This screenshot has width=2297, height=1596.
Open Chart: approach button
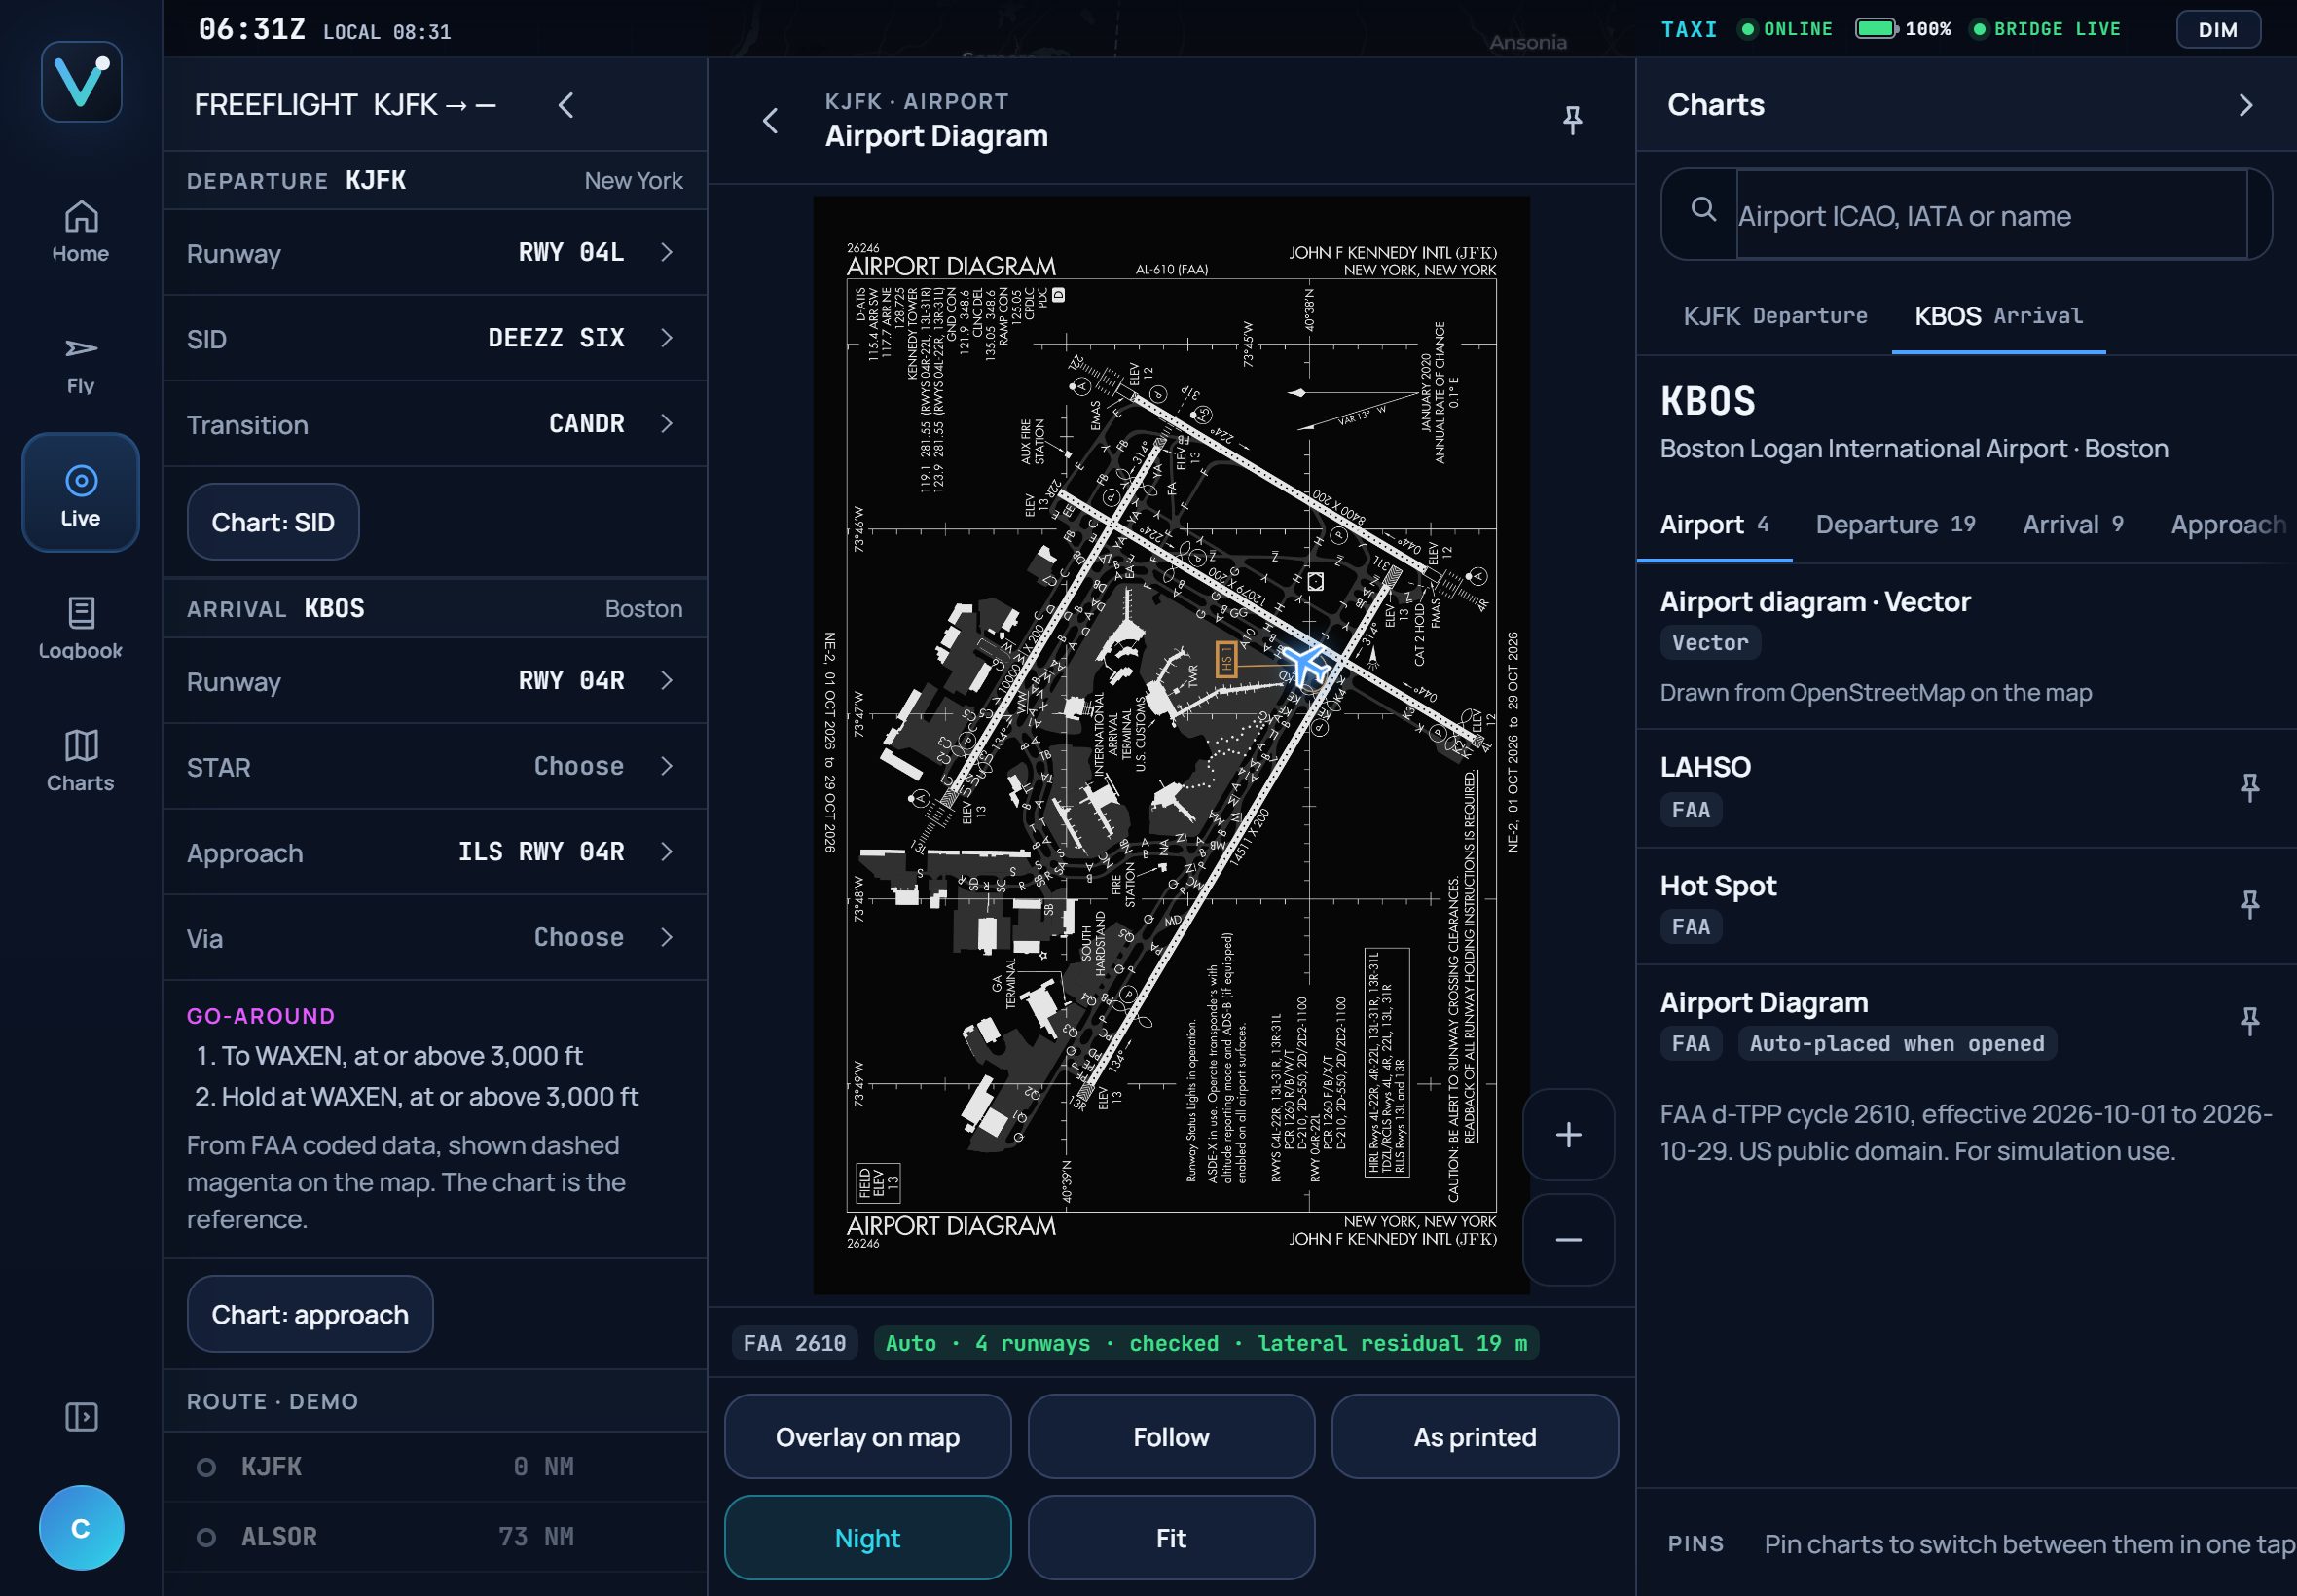click(310, 1314)
